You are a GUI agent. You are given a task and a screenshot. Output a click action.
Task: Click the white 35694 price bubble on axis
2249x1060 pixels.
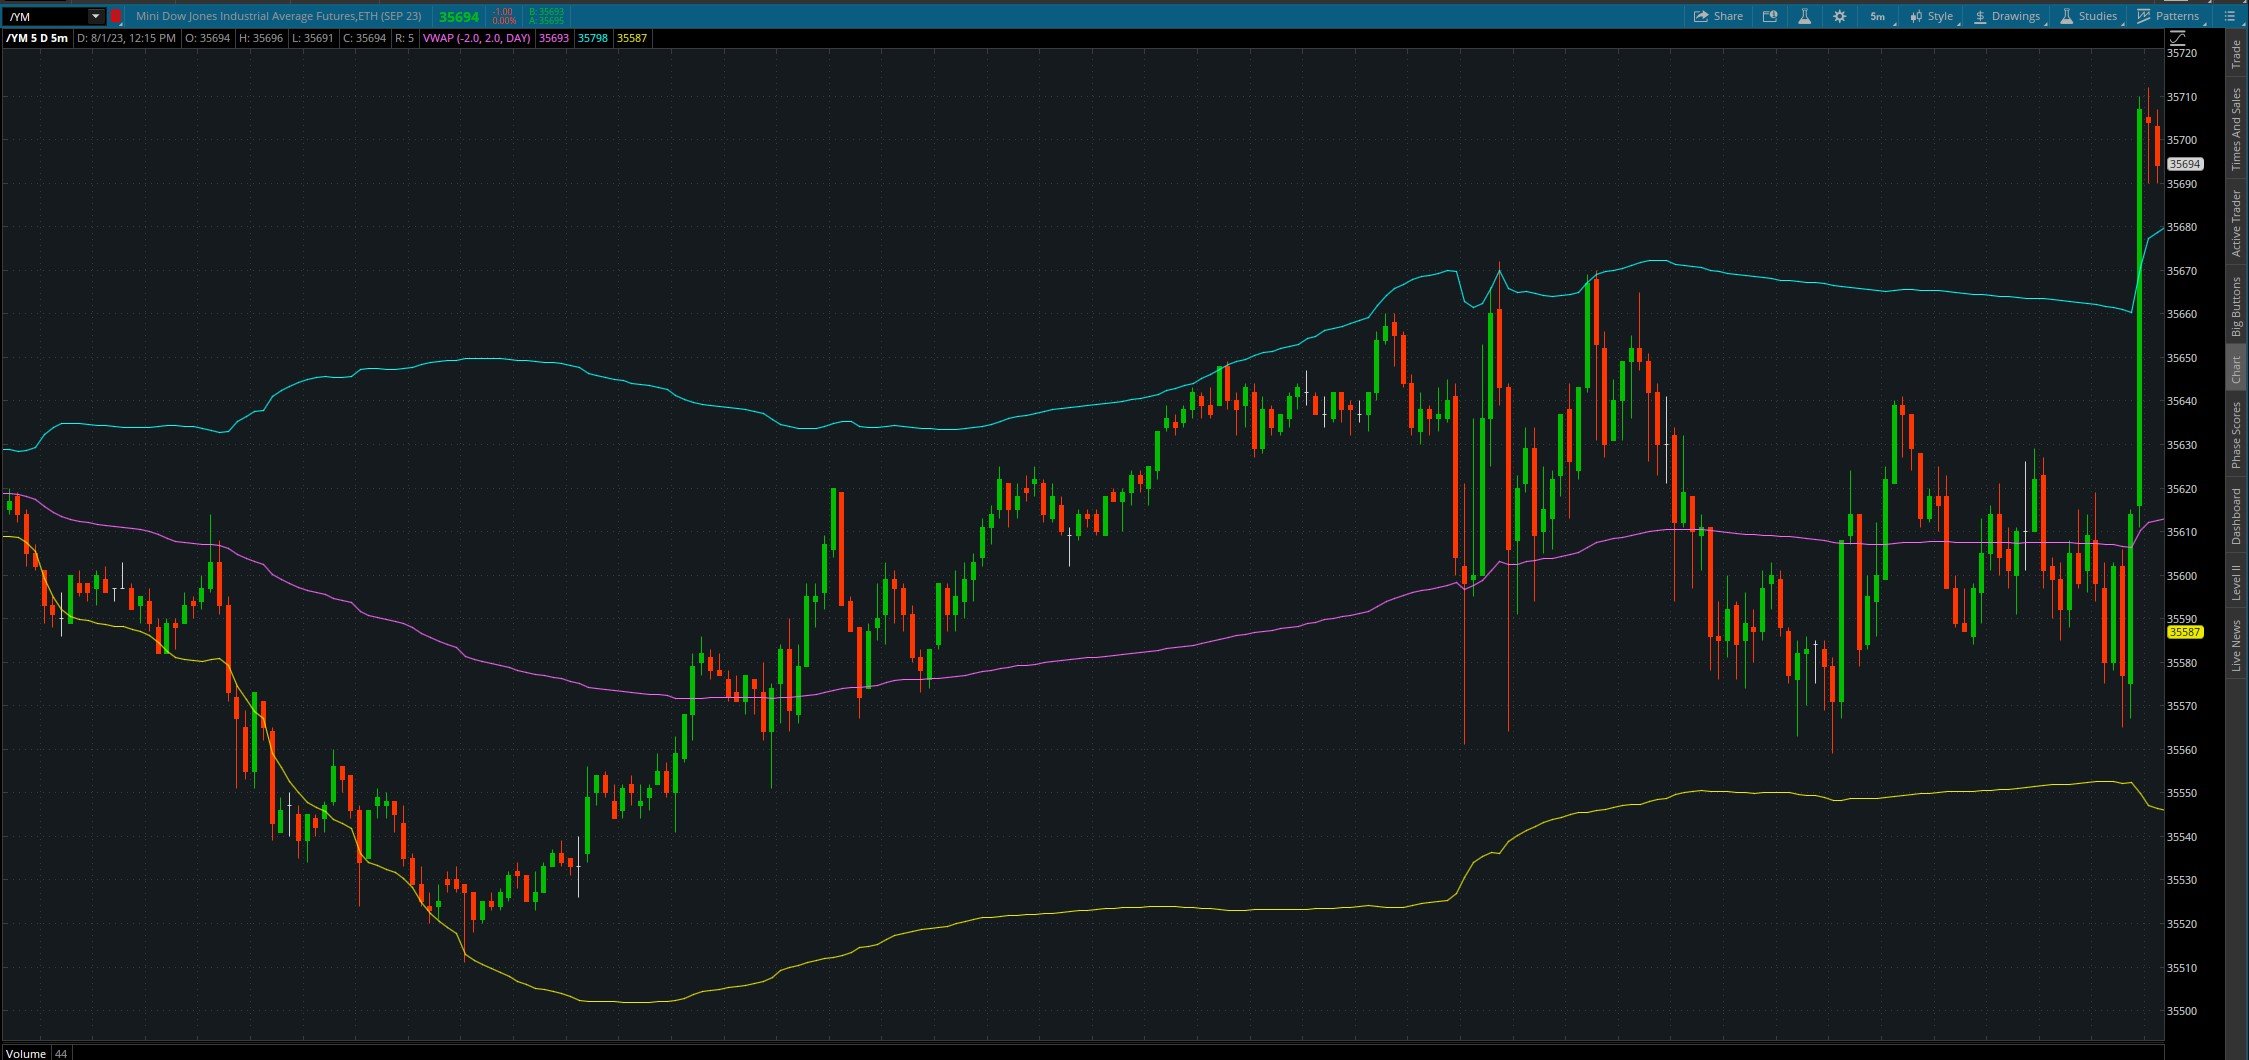click(2185, 164)
